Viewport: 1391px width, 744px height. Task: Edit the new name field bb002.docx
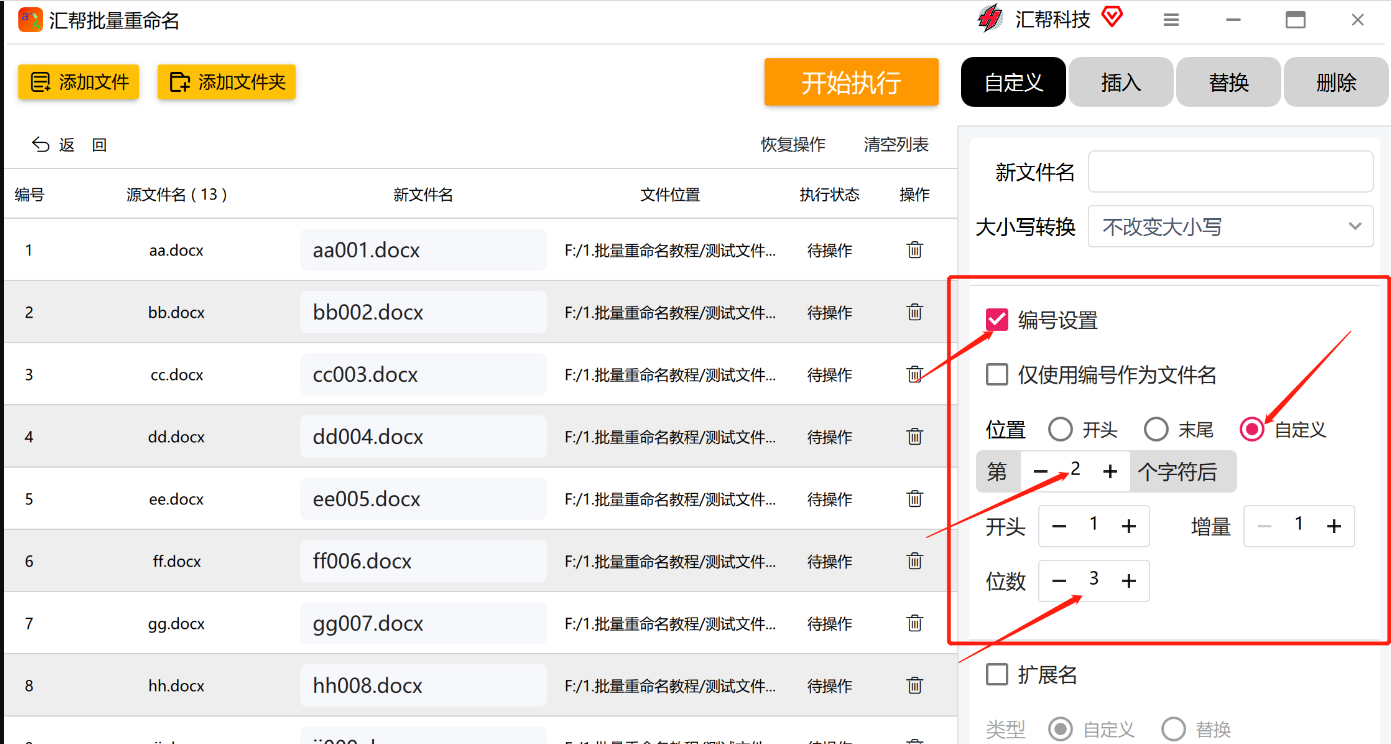click(x=423, y=312)
